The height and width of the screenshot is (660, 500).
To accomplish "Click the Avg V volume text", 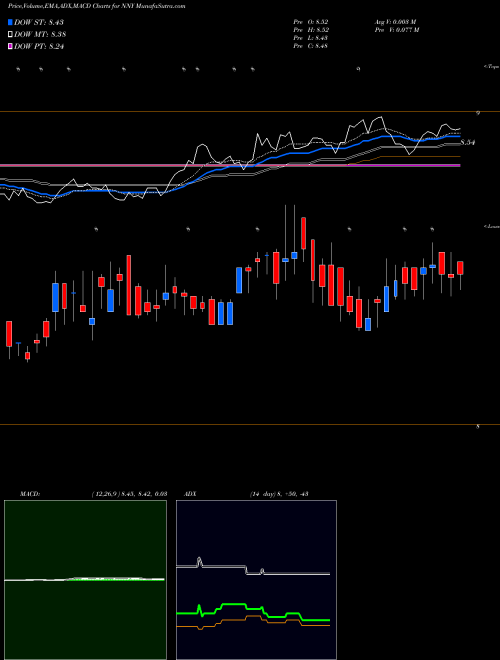I will (x=395, y=22).
